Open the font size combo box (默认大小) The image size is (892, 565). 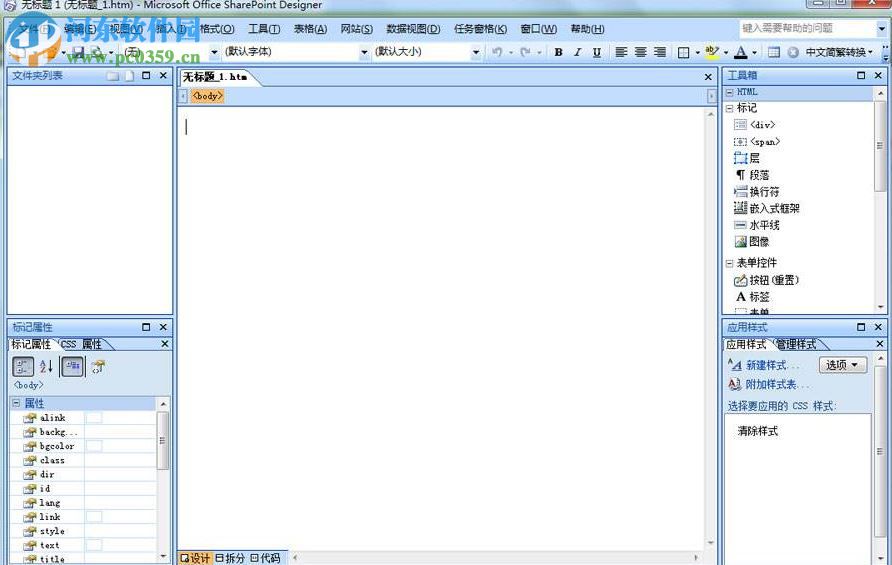click(x=427, y=52)
